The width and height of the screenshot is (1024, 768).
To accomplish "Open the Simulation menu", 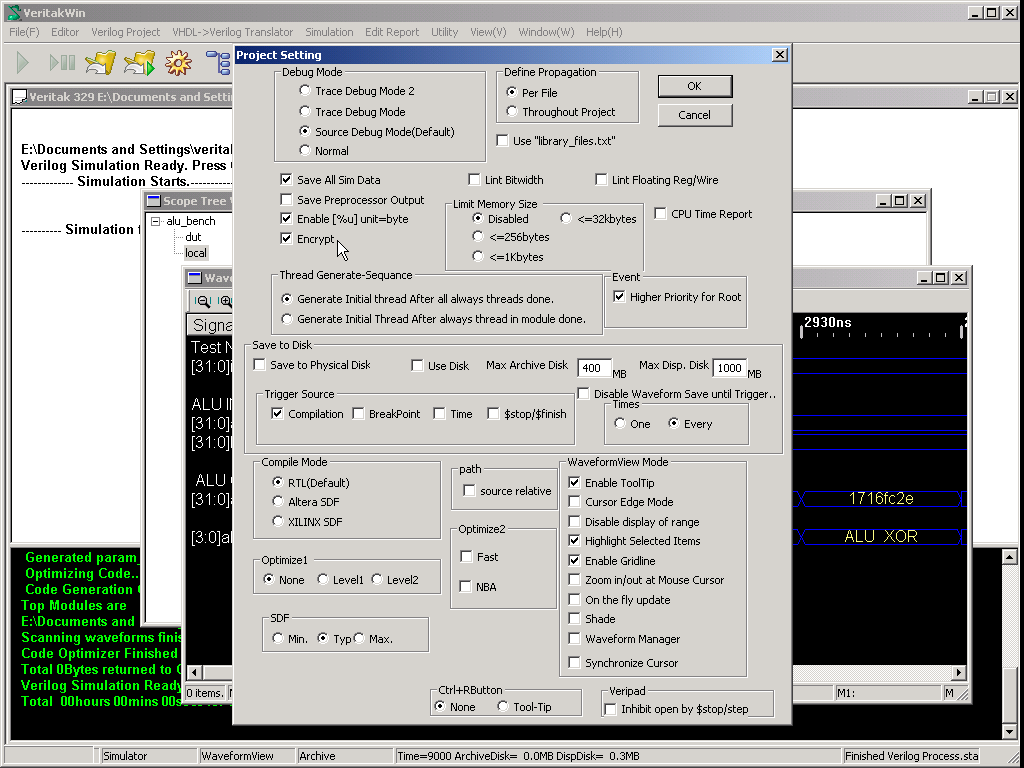I will (329, 32).
